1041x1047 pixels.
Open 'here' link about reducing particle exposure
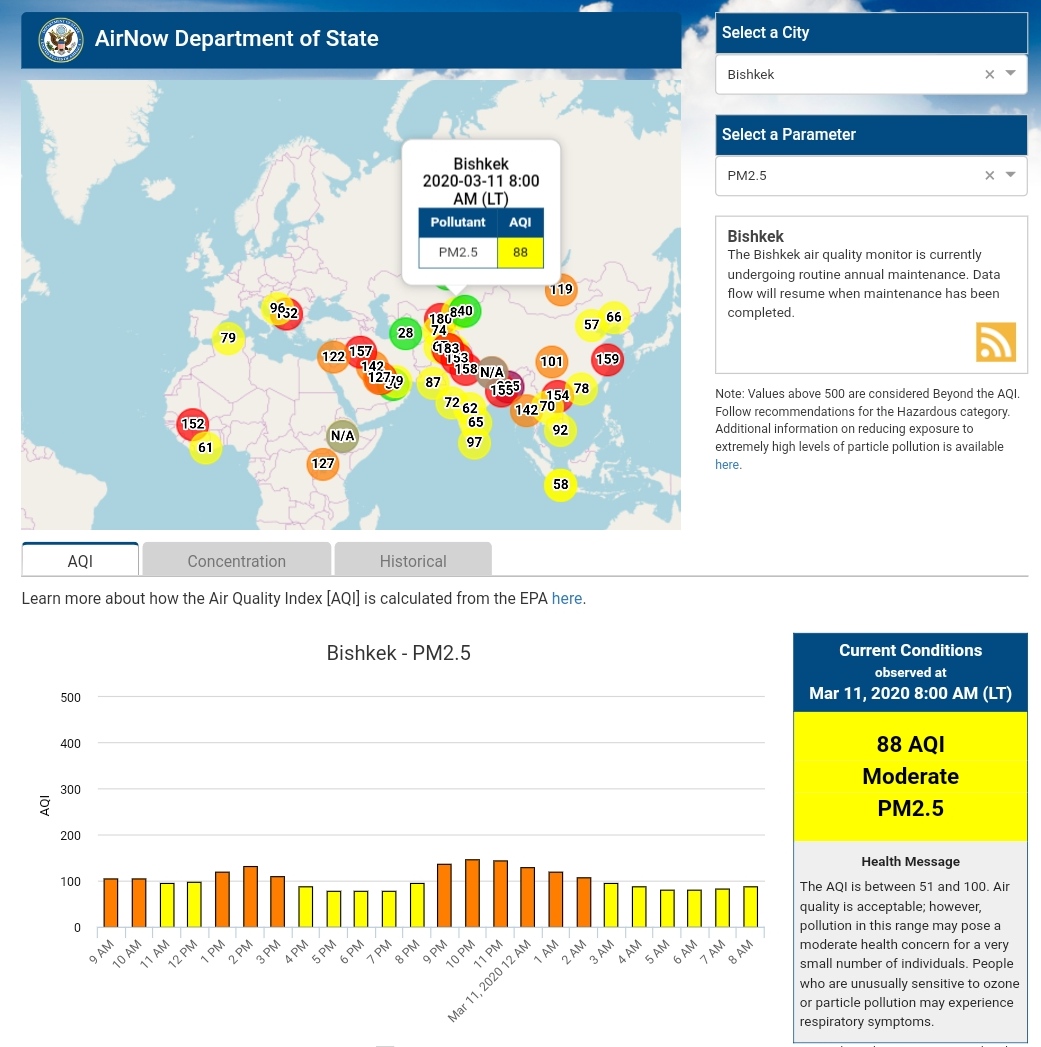pos(727,465)
